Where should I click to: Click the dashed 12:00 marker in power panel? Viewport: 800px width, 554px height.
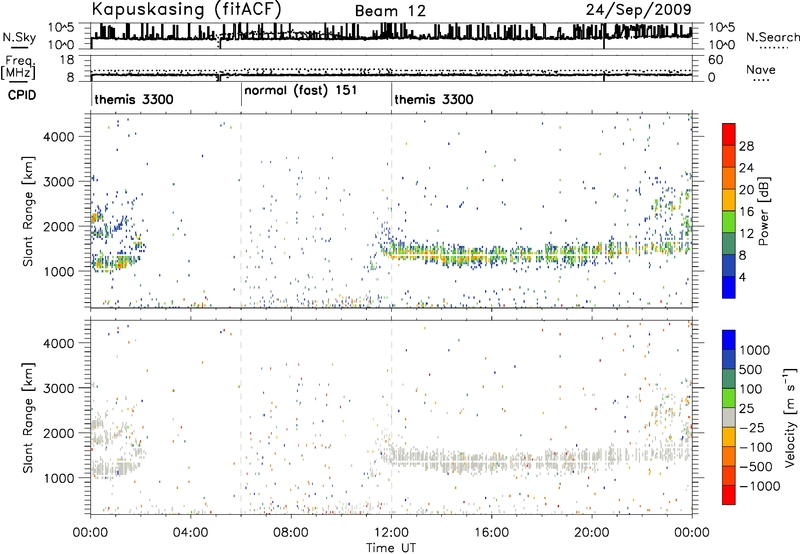tap(392, 211)
